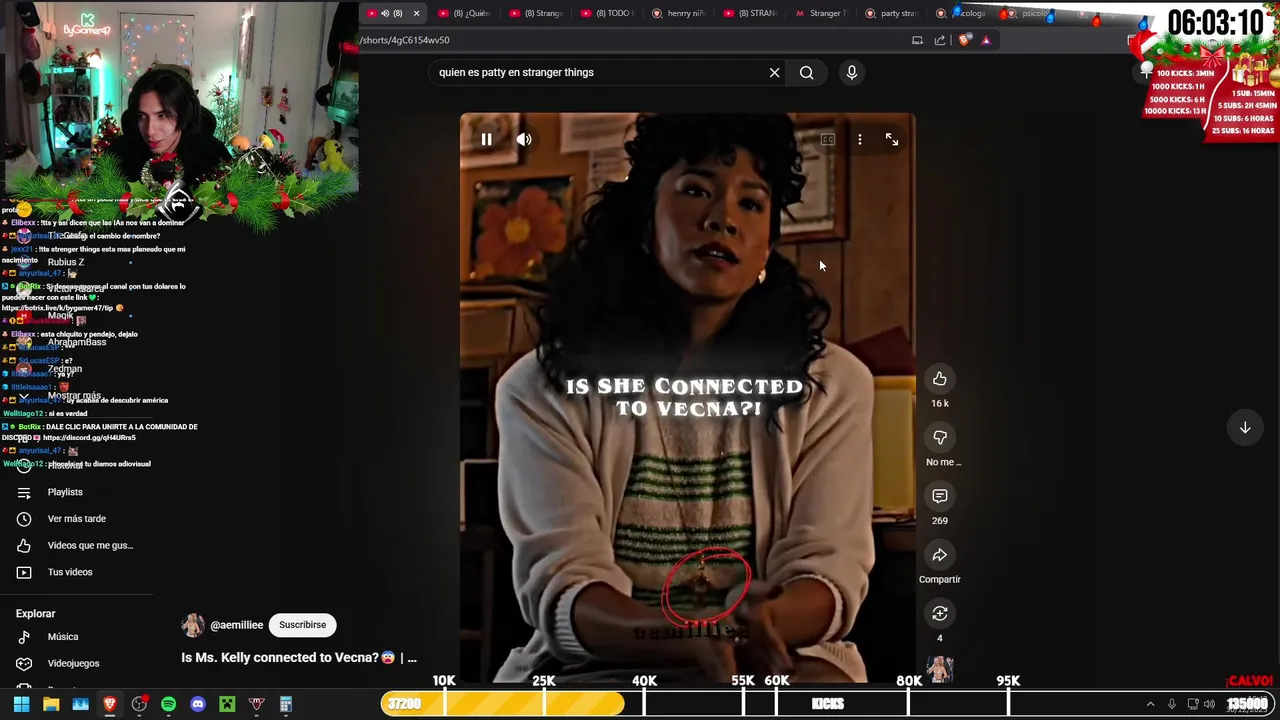Image resolution: width=1280 pixels, height=720 pixels.
Task: Subscribe with the Suscribirse button
Action: [302, 625]
